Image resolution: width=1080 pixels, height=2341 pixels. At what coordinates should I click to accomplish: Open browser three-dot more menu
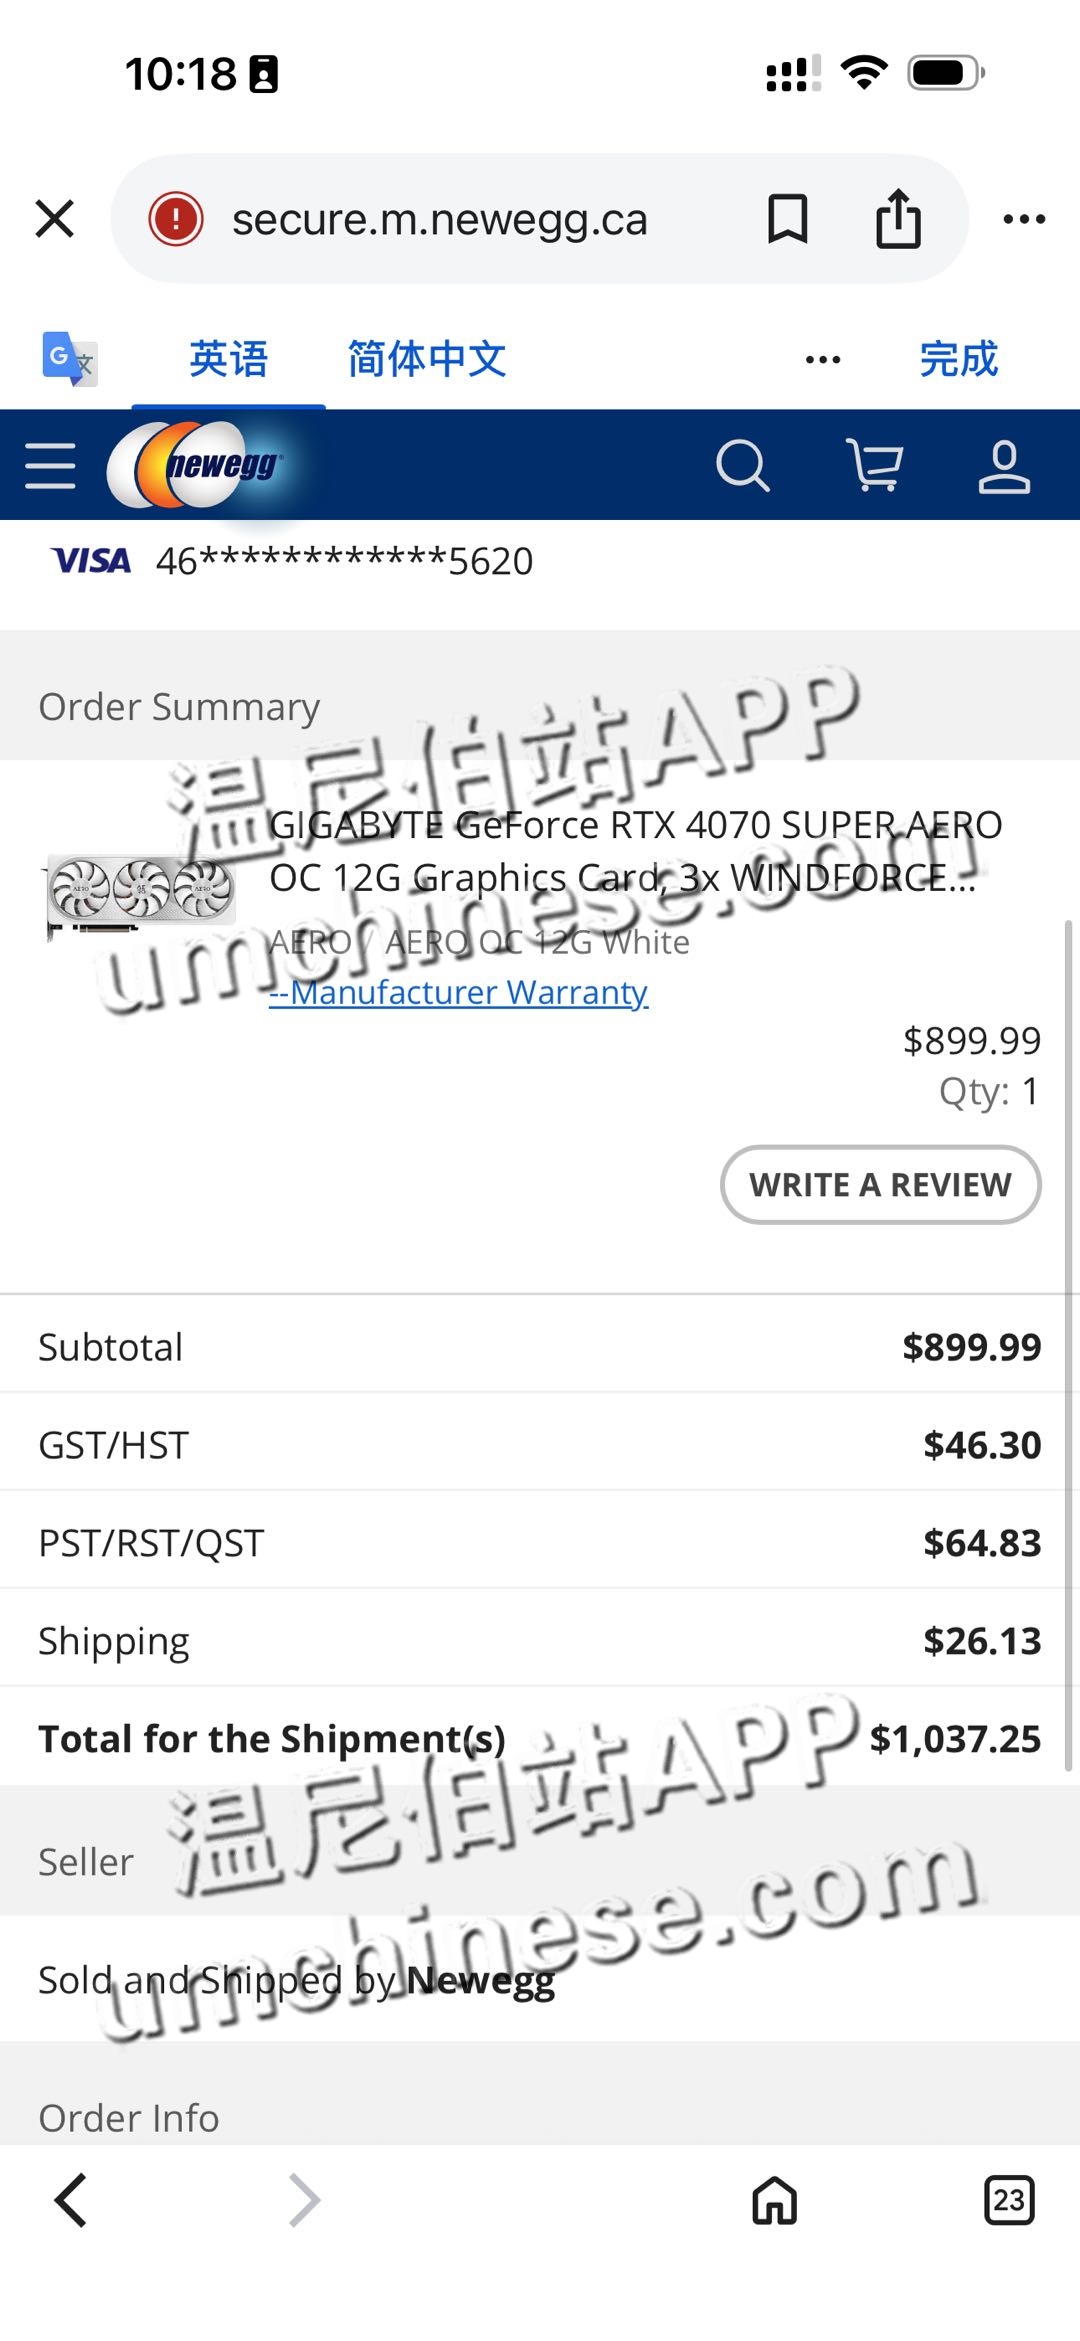coord(1024,219)
